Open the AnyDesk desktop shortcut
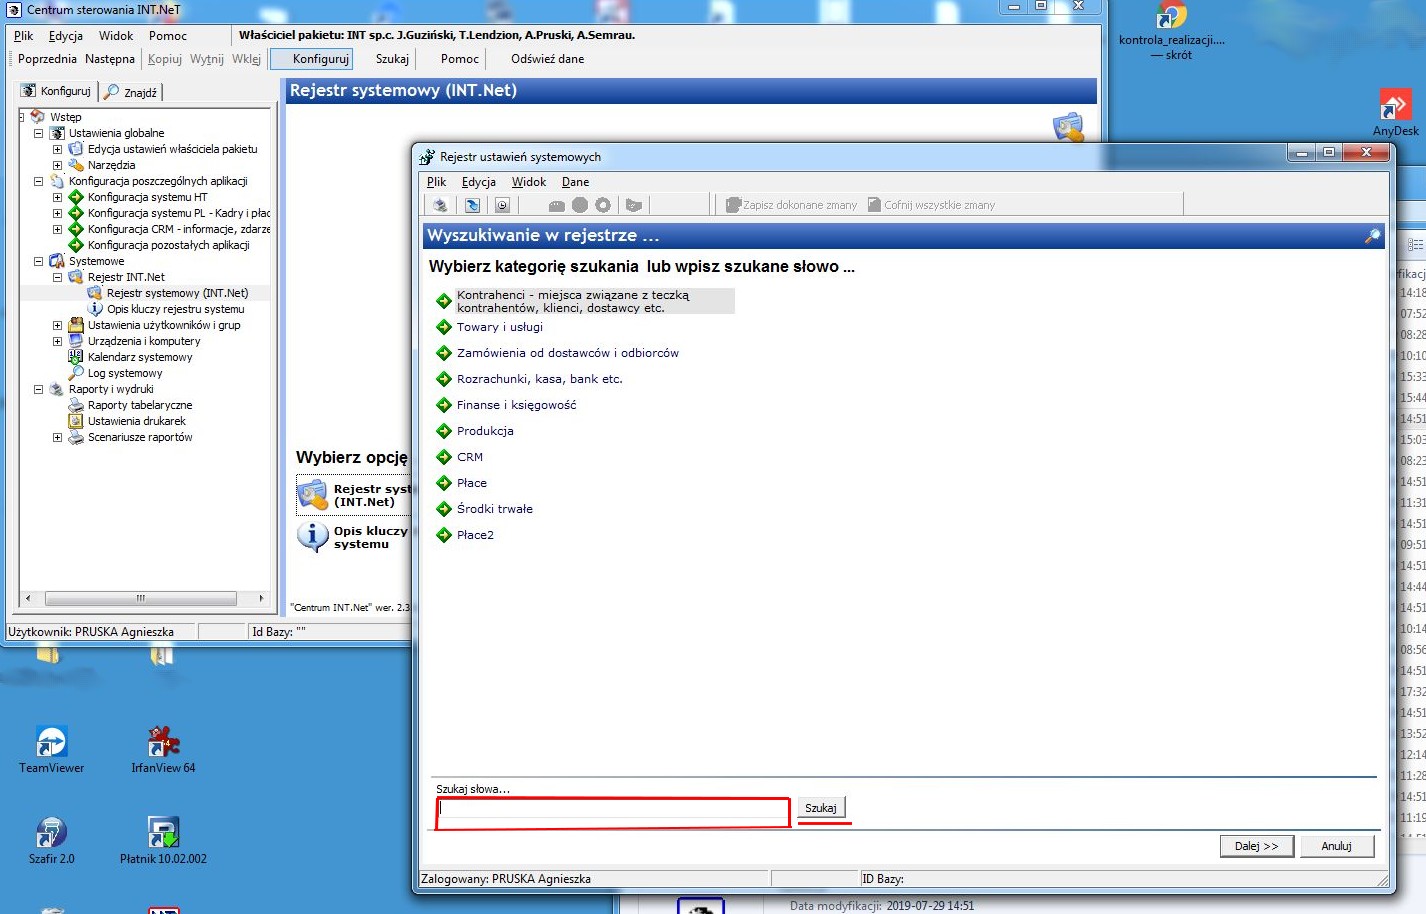This screenshot has height=914, width=1426. click(1395, 112)
